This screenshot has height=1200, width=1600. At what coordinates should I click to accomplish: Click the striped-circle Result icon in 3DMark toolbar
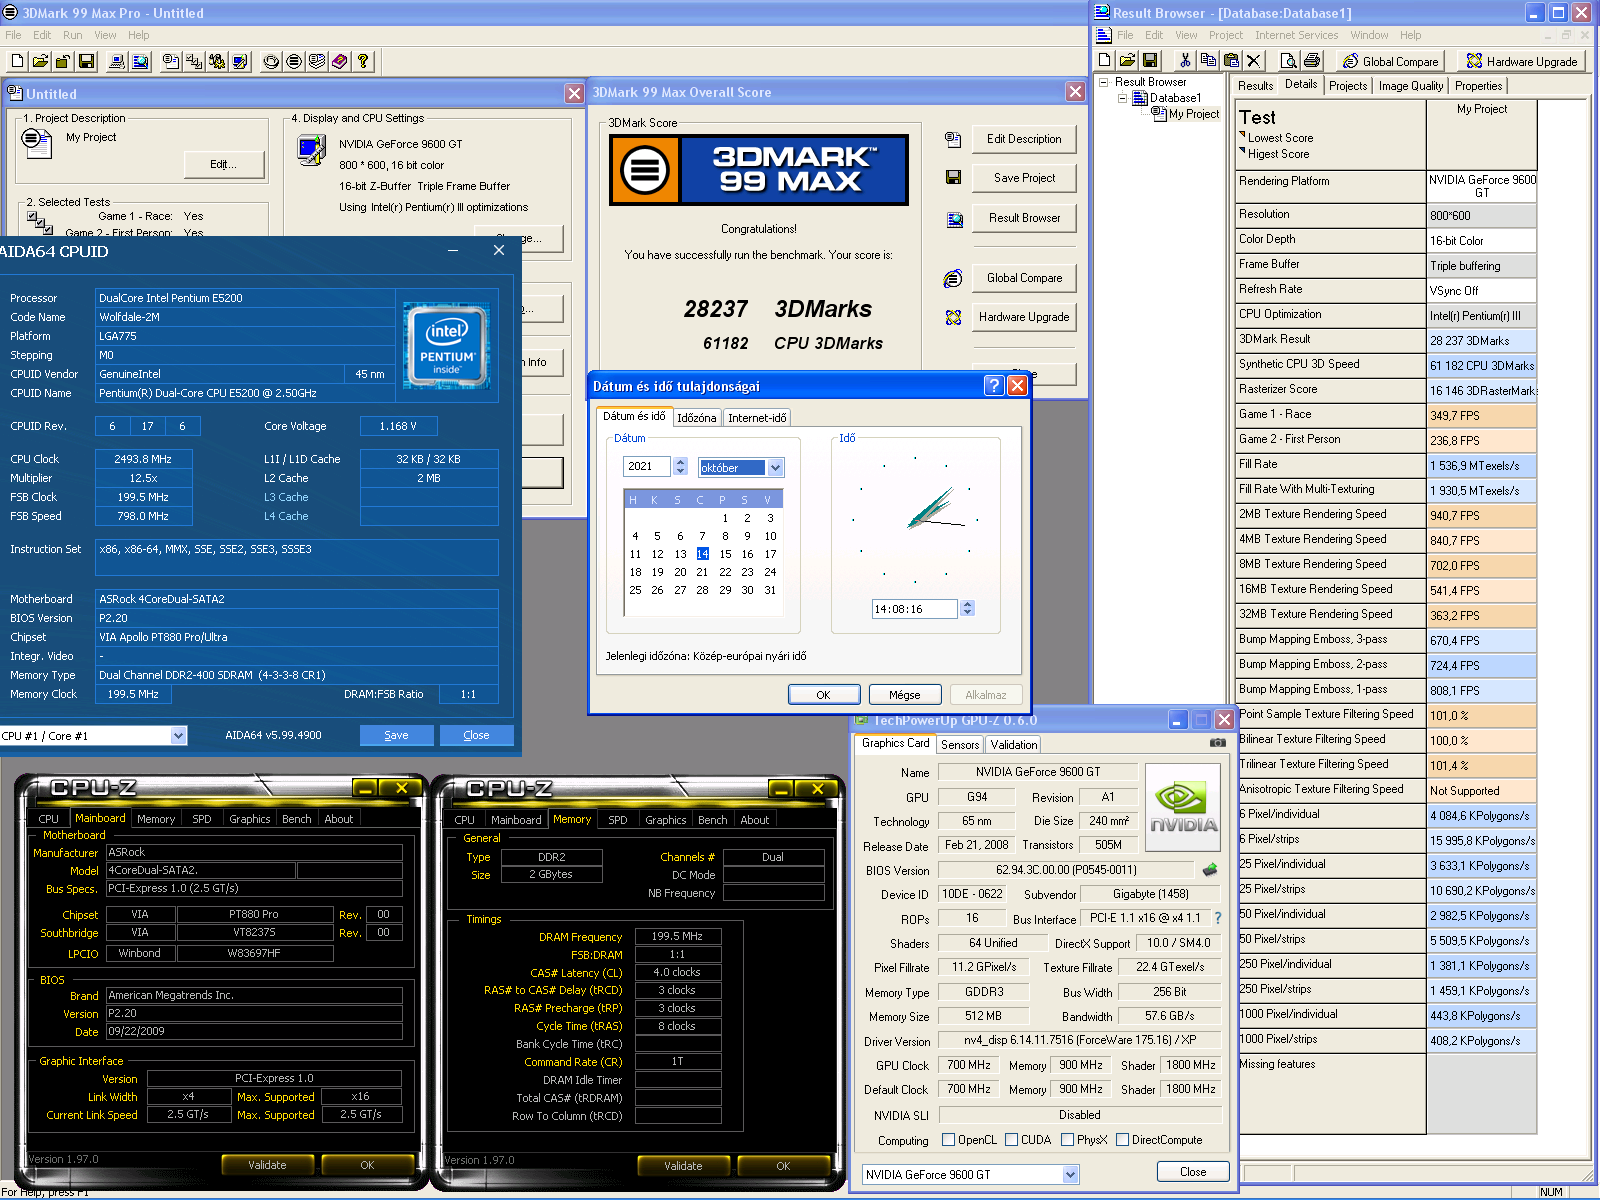294,61
